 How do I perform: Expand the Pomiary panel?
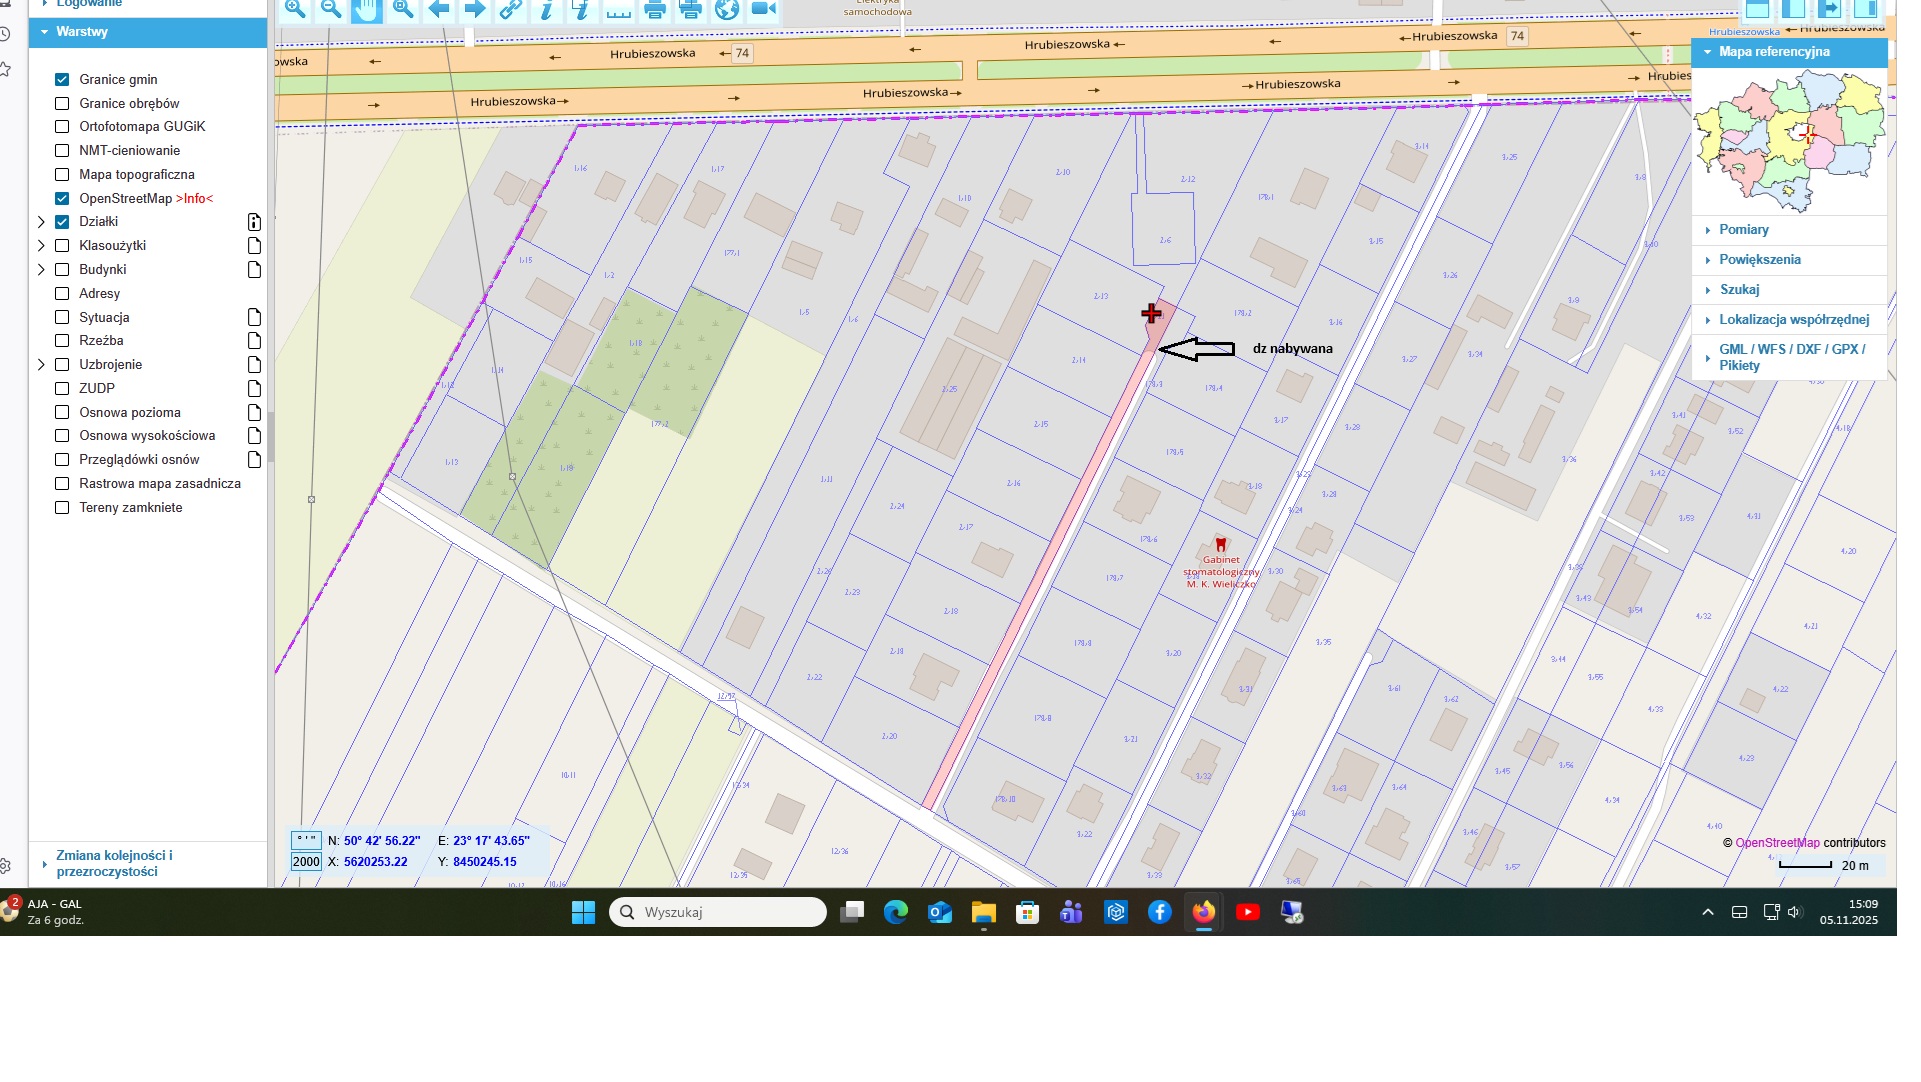tap(1743, 230)
